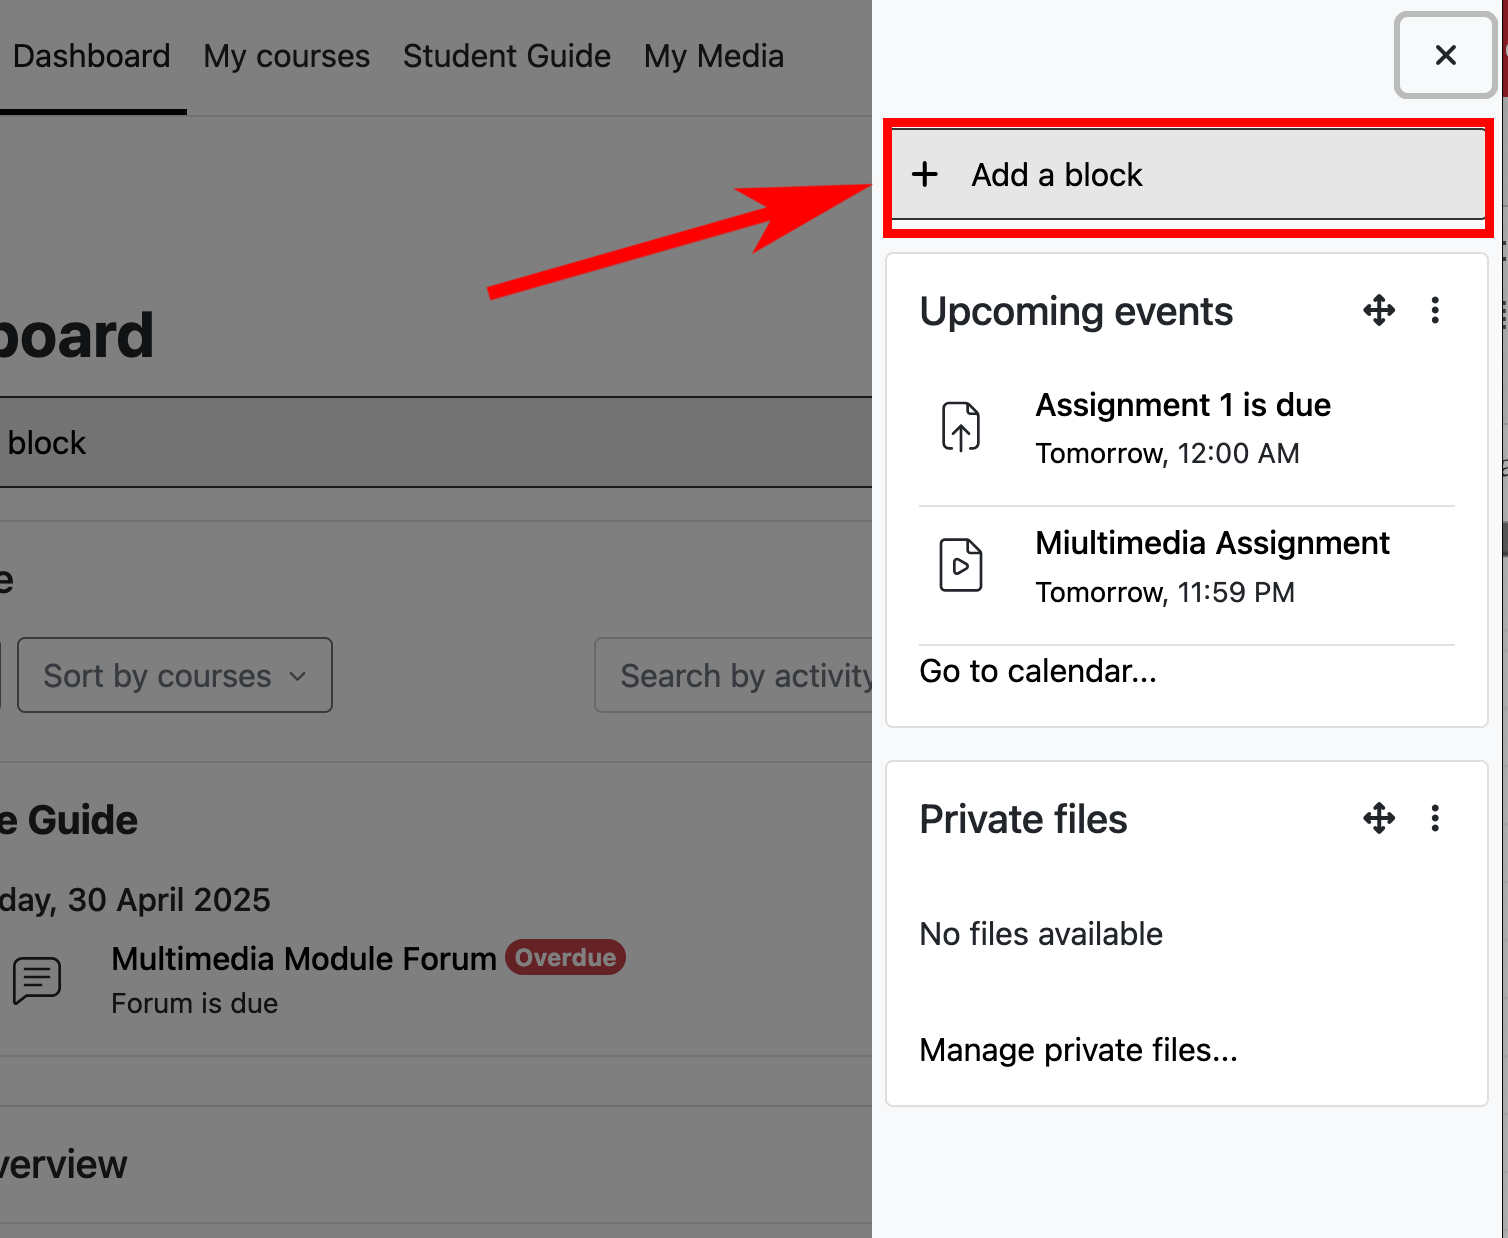Open the Upcoming events block actions menu

point(1435,310)
